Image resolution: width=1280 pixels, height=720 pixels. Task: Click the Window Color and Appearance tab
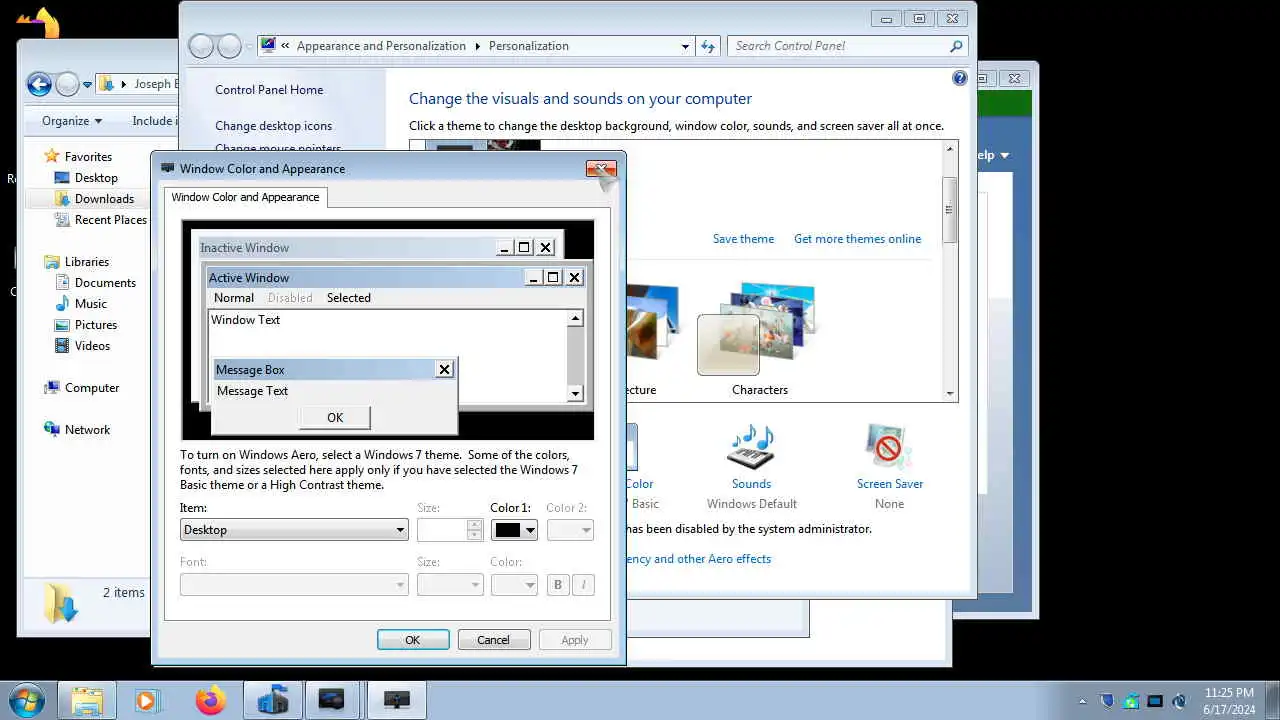tap(245, 197)
